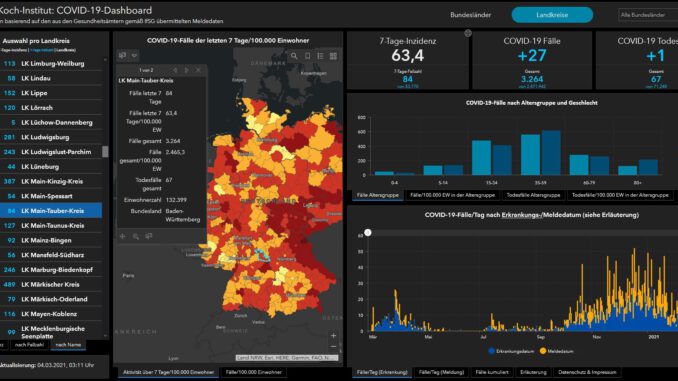The width and height of the screenshot is (678, 381).
Task: Open the Aktivität über 7 Tage/100.000 Einwohner map tab
Action: pos(168,372)
